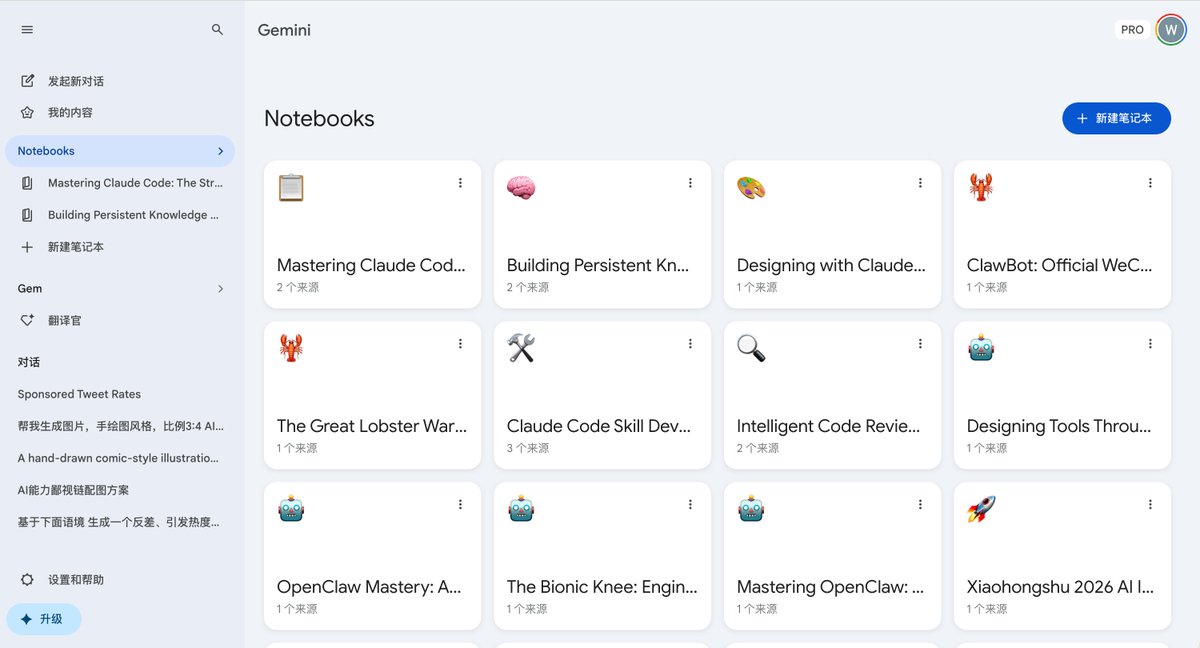Open more options for Mastering Claude Code card
The height and width of the screenshot is (648, 1200).
460,183
